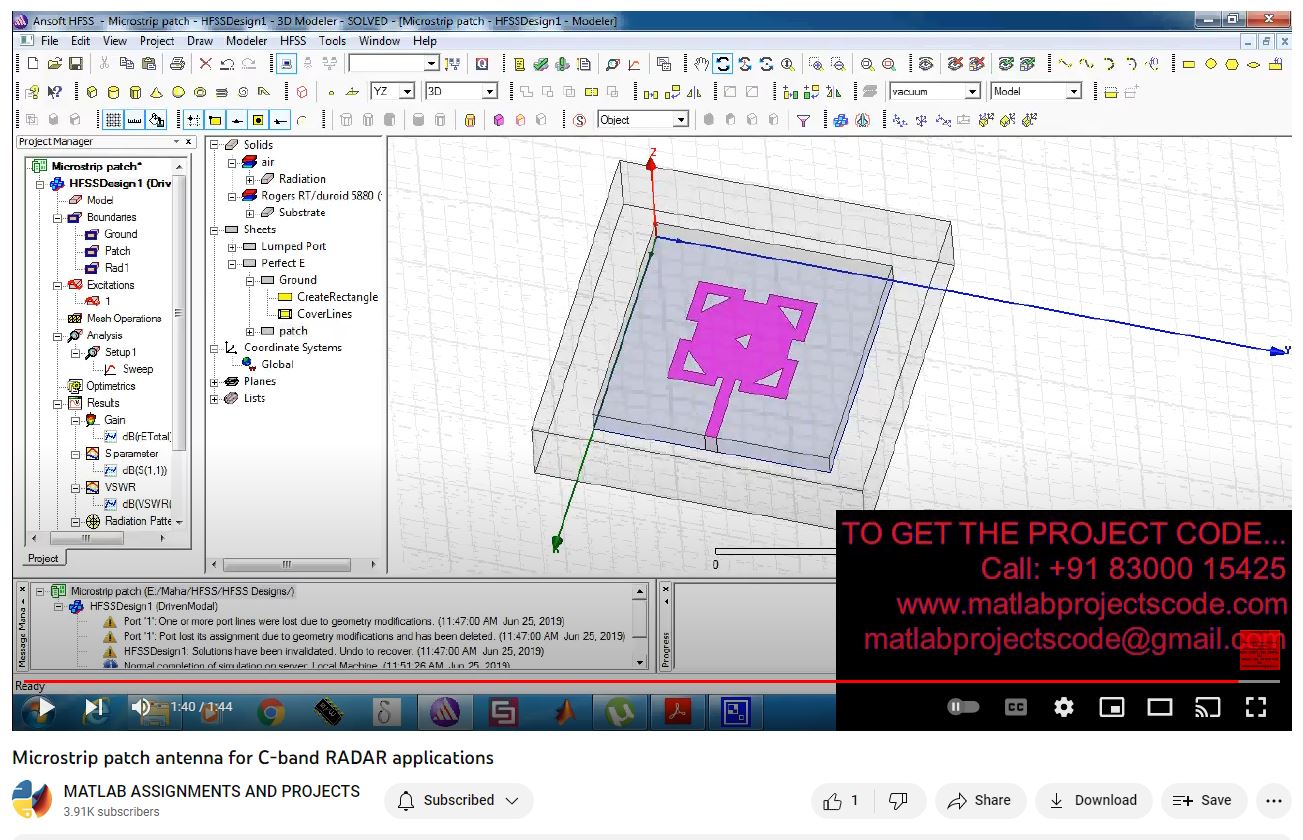Save the project with the floppy disk icon

pos(75,64)
